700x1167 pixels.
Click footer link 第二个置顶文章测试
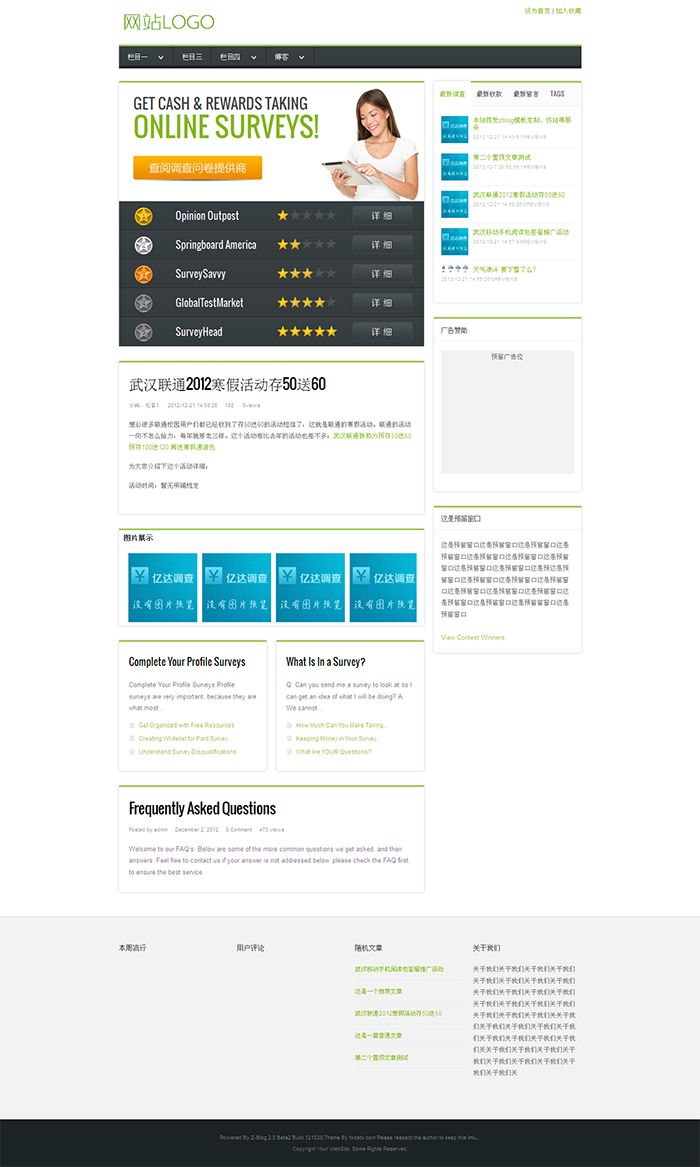tap(382, 1058)
